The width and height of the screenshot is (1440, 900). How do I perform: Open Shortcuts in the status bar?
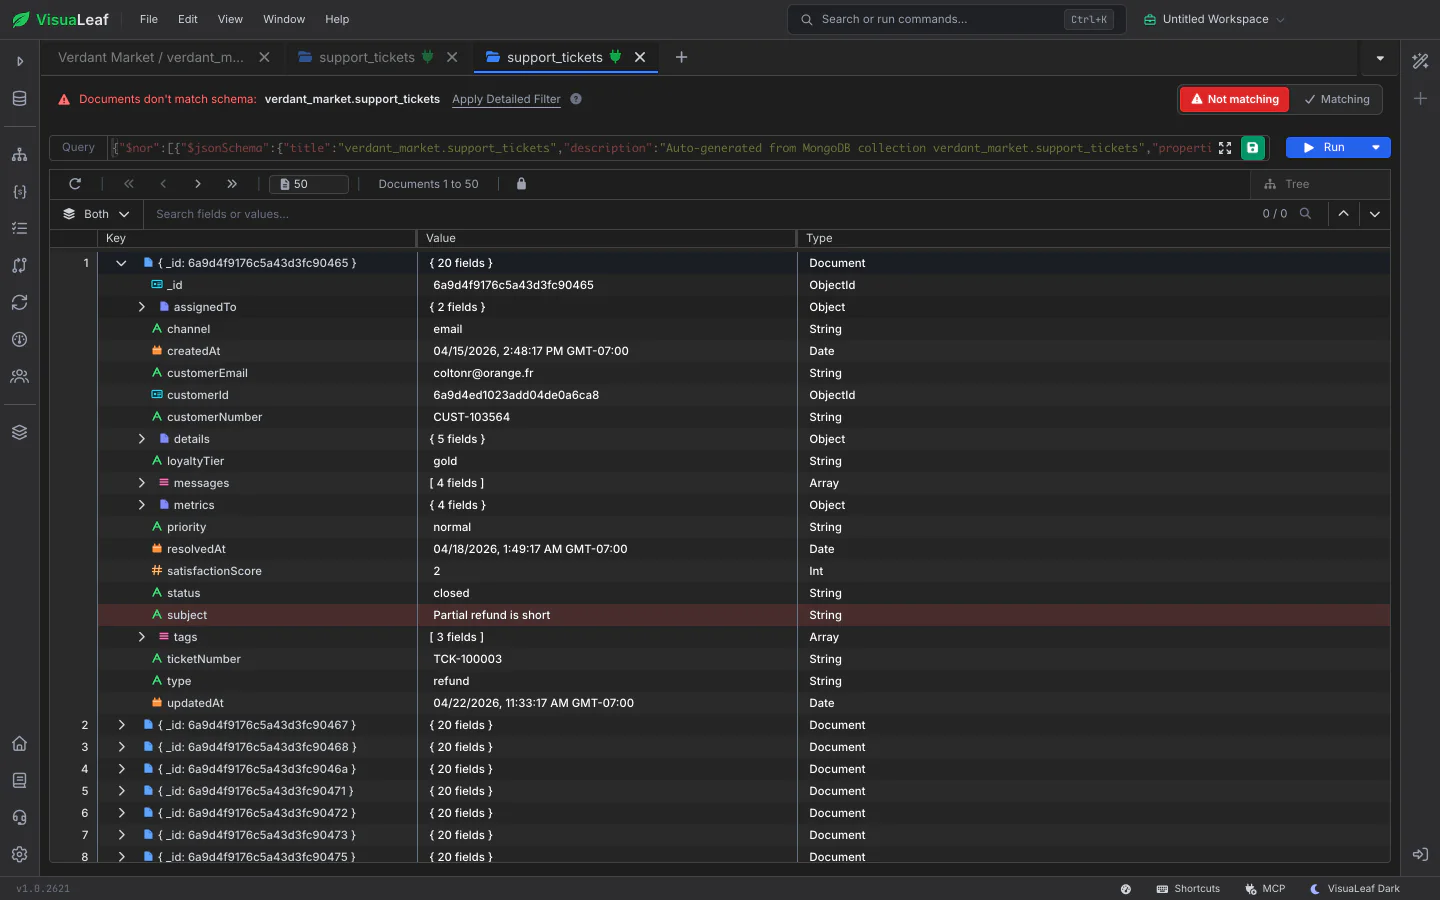point(1188,889)
